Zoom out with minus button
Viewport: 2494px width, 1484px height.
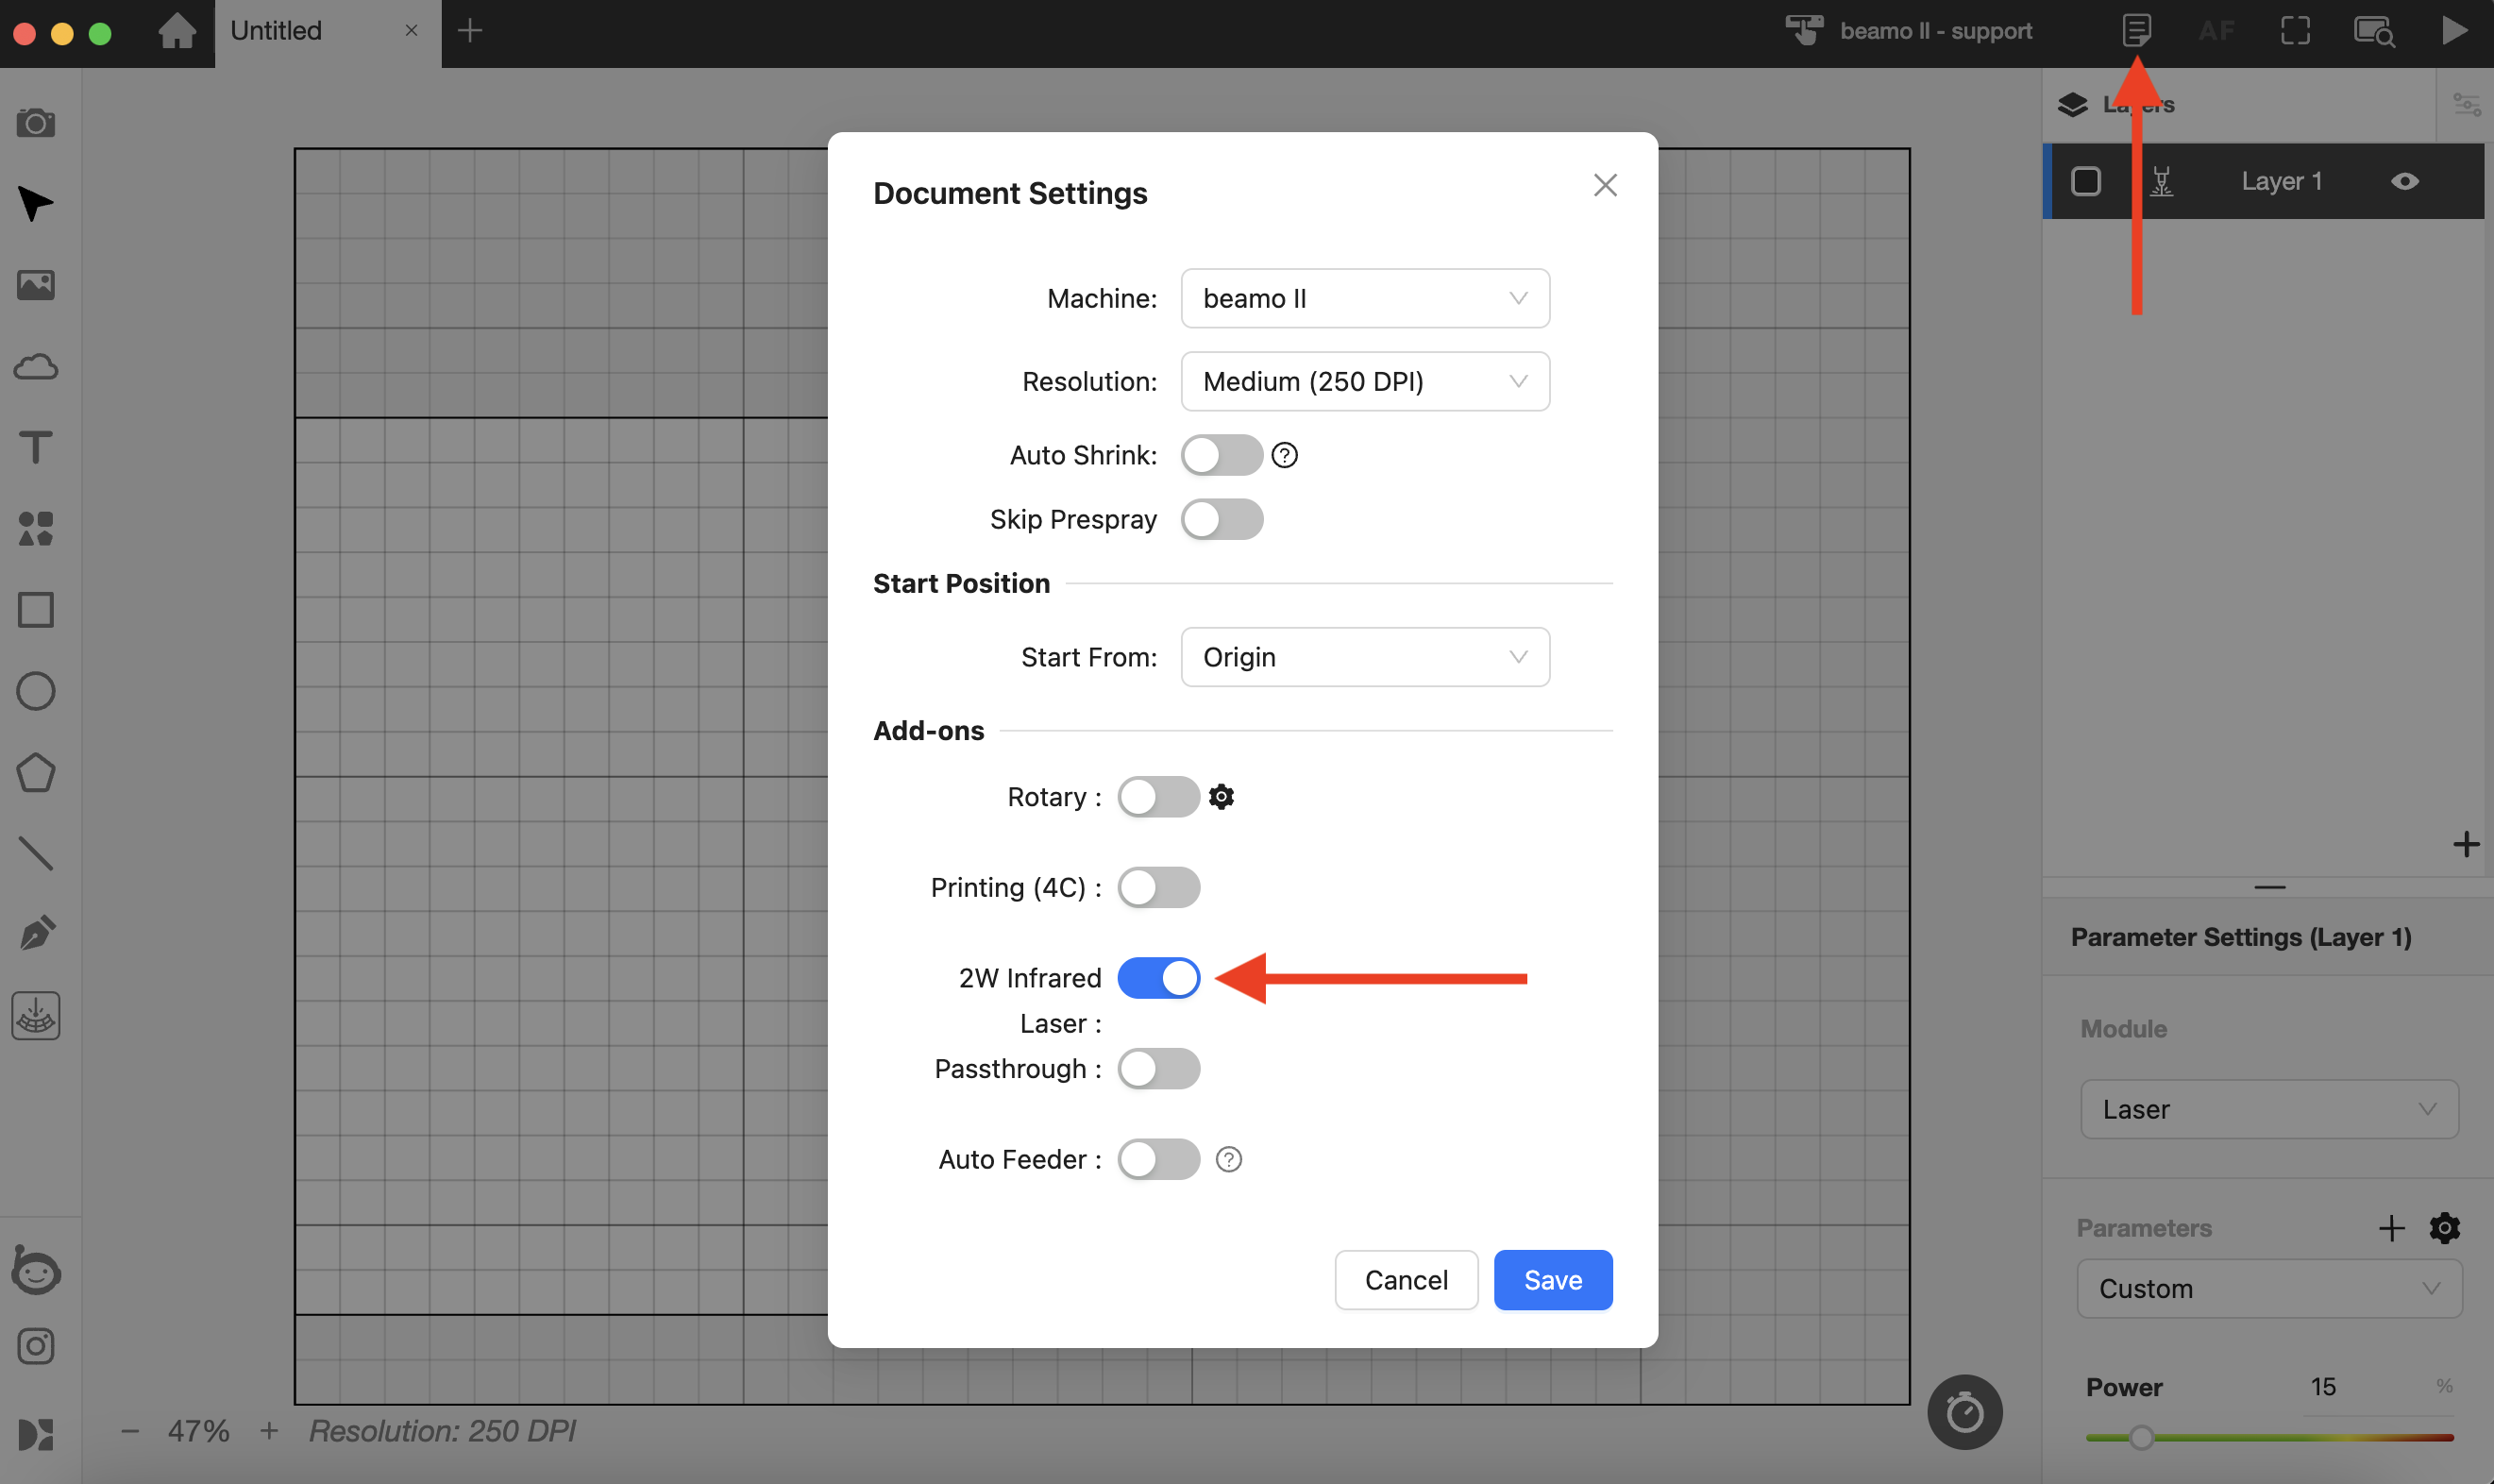point(129,1431)
